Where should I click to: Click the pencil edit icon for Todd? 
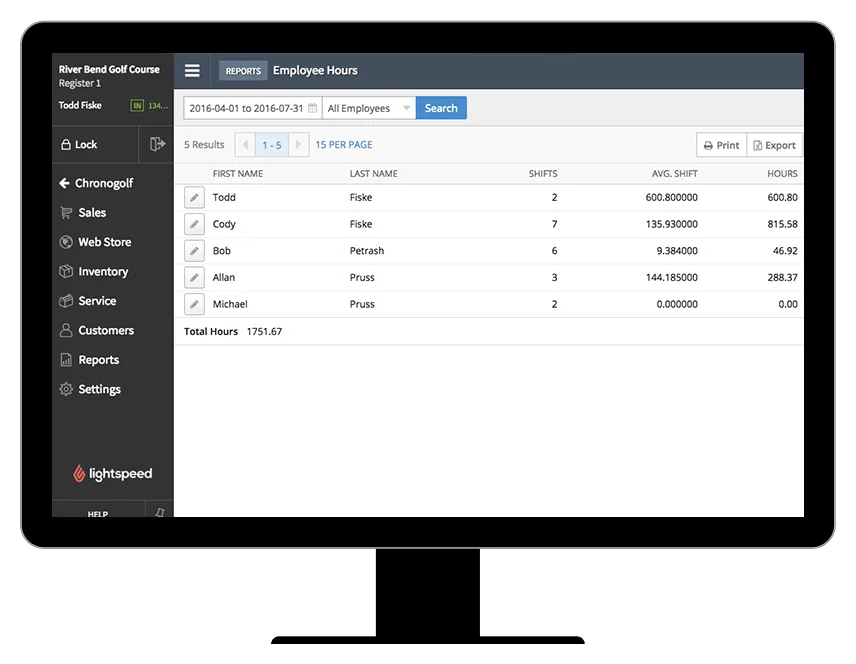194,198
